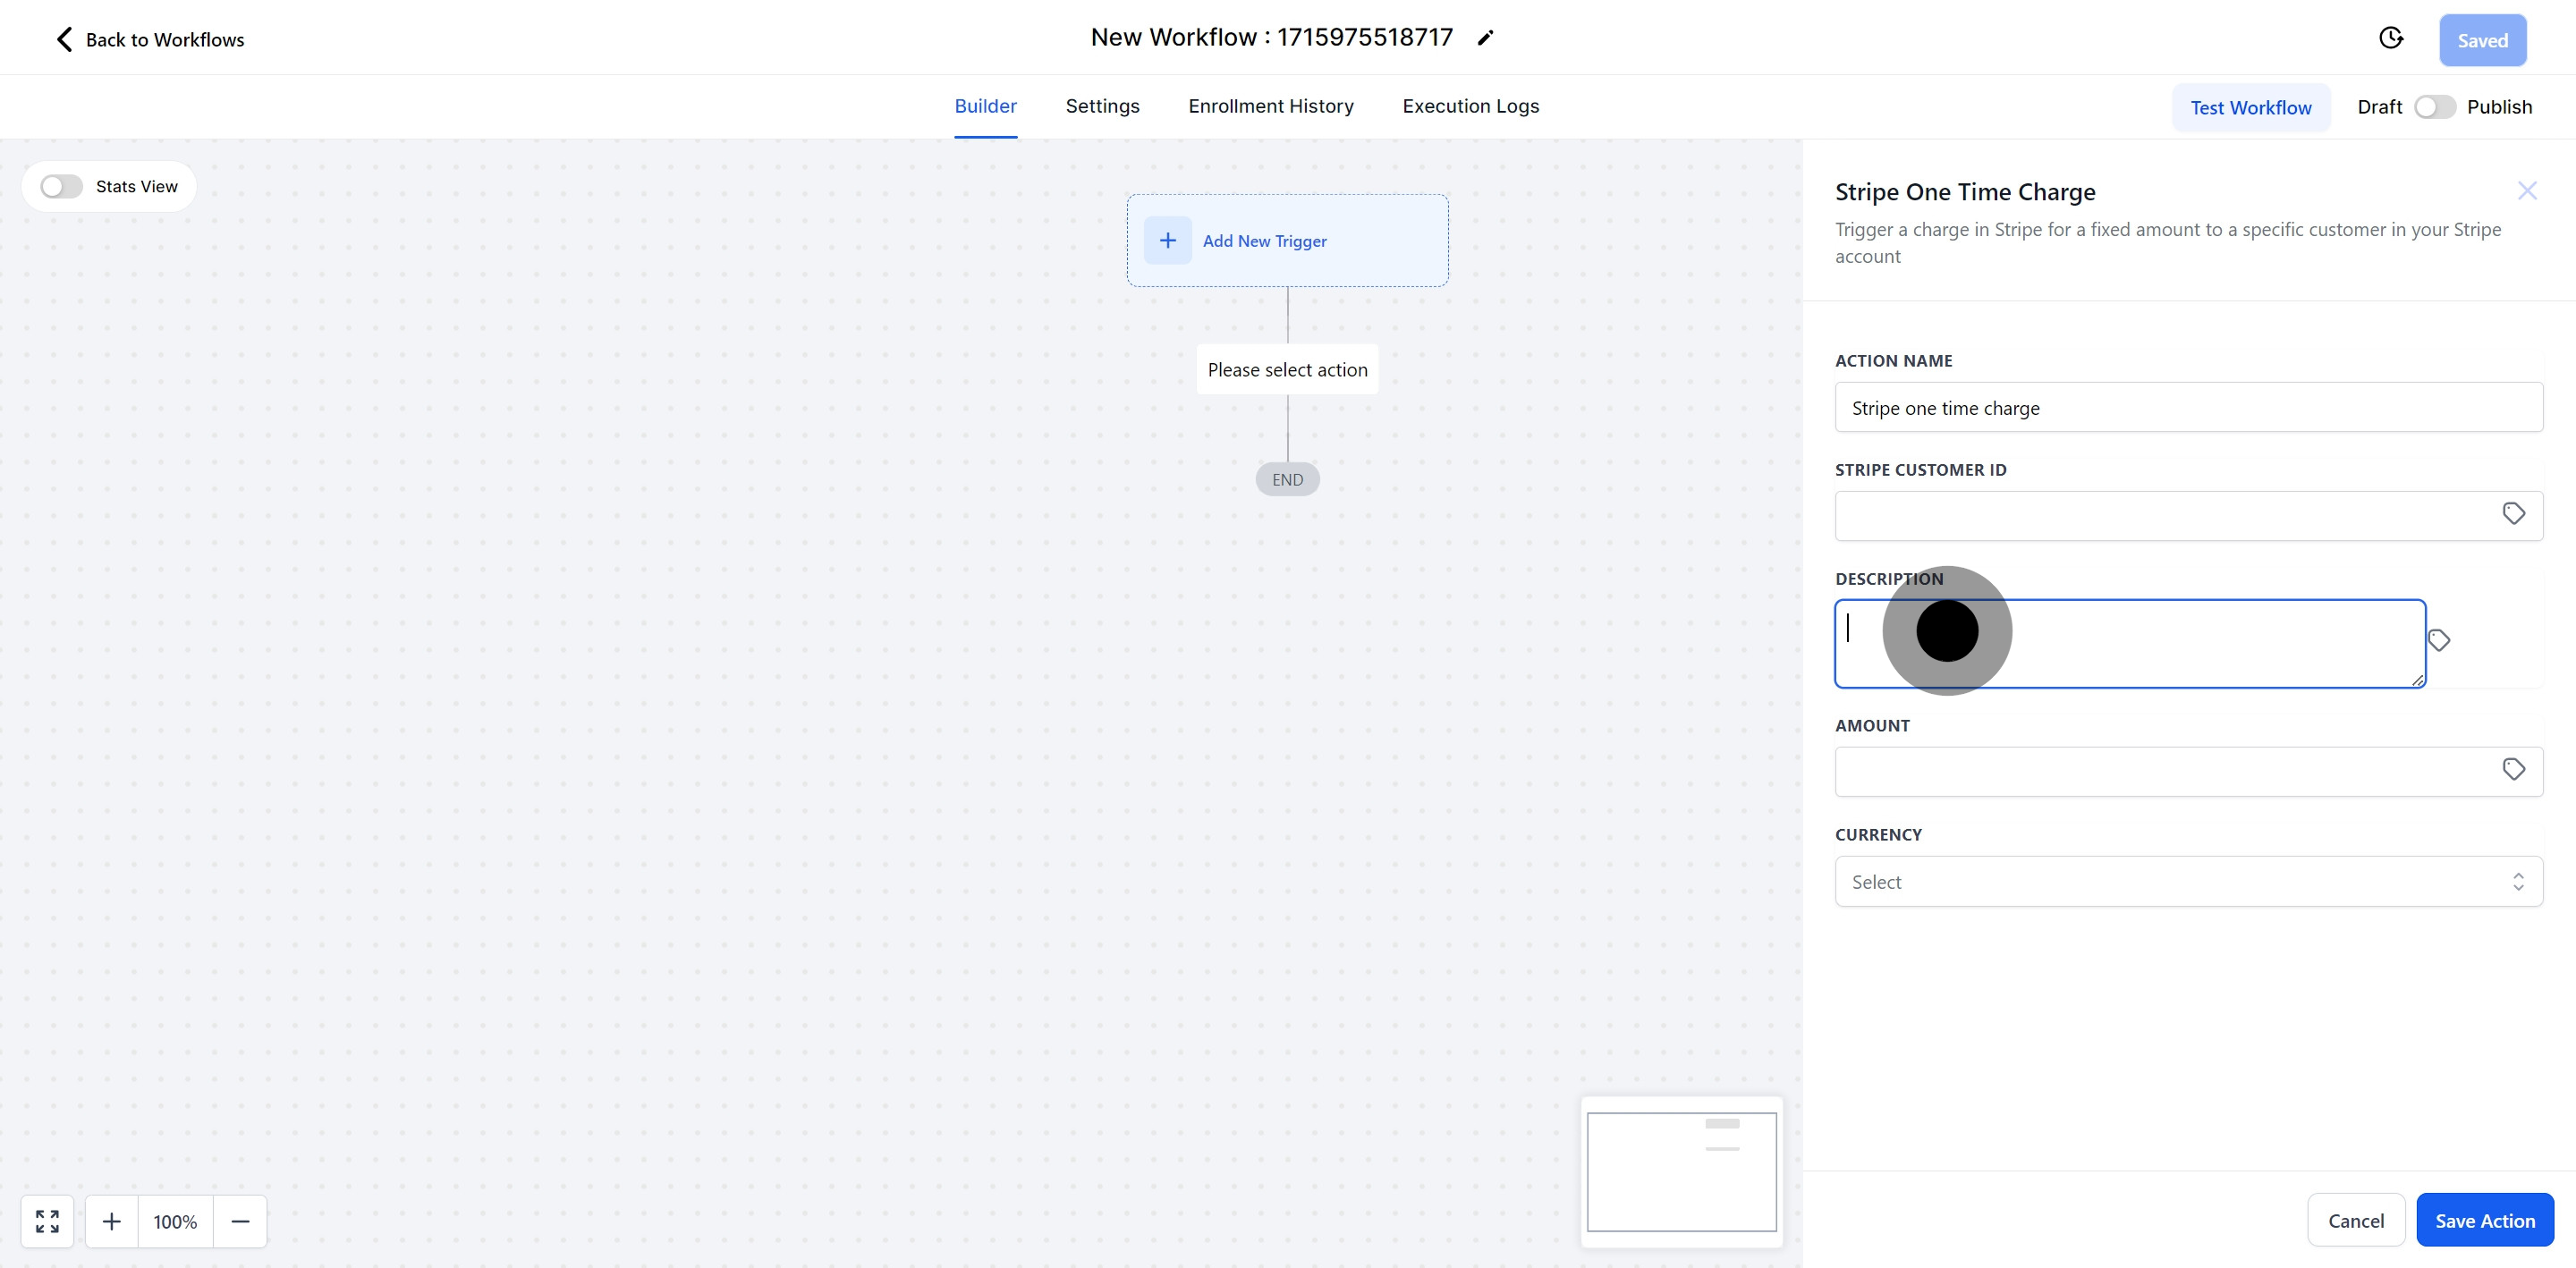Click the Test Workflow button

(2250, 107)
